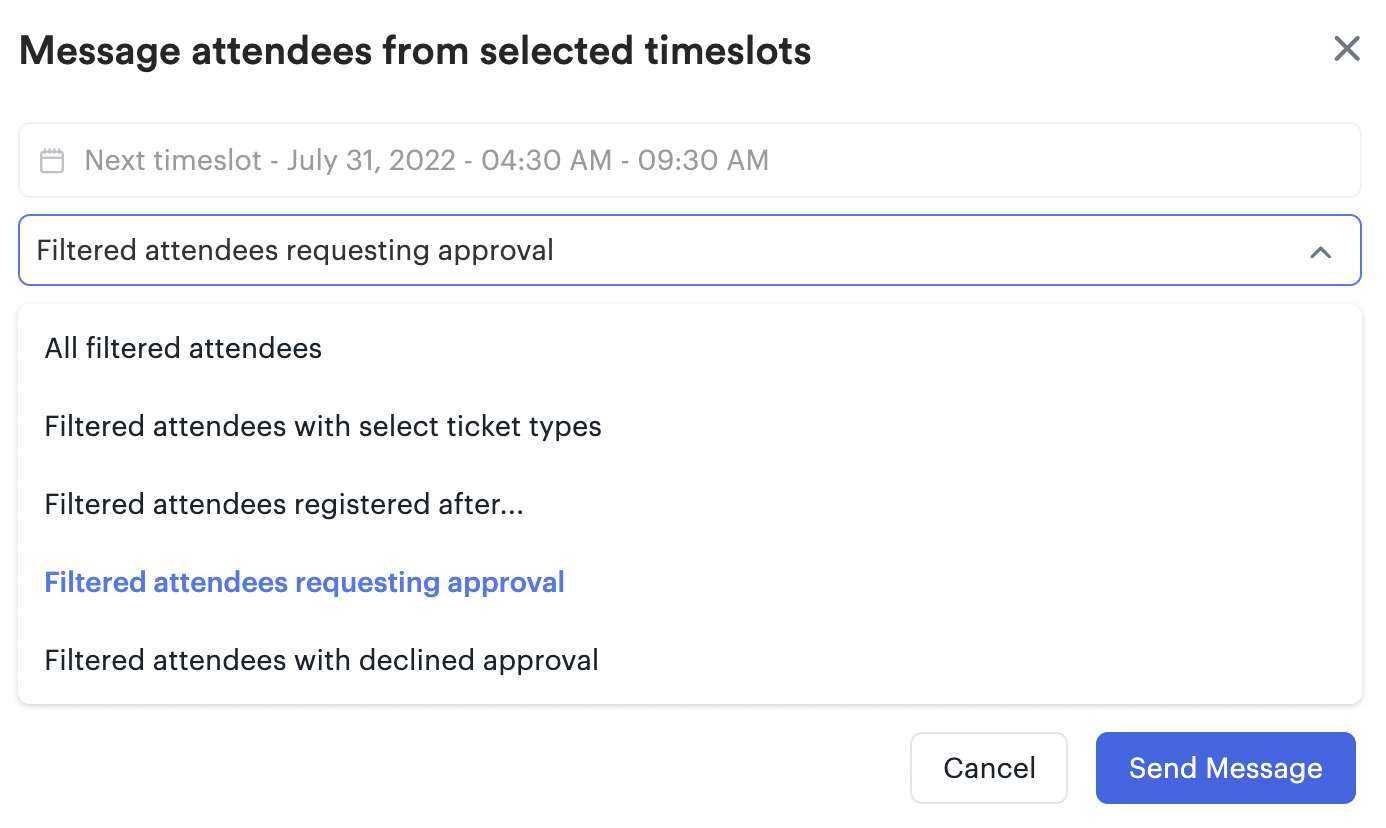This screenshot has width=1386, height=828.
Task: Pick Filtered attendees registered after… option
Action: tap(690, 504)
